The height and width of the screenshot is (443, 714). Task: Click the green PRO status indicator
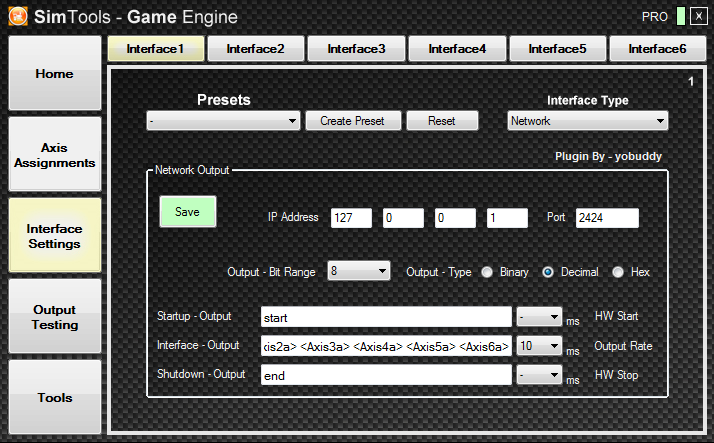coord(681,16)
